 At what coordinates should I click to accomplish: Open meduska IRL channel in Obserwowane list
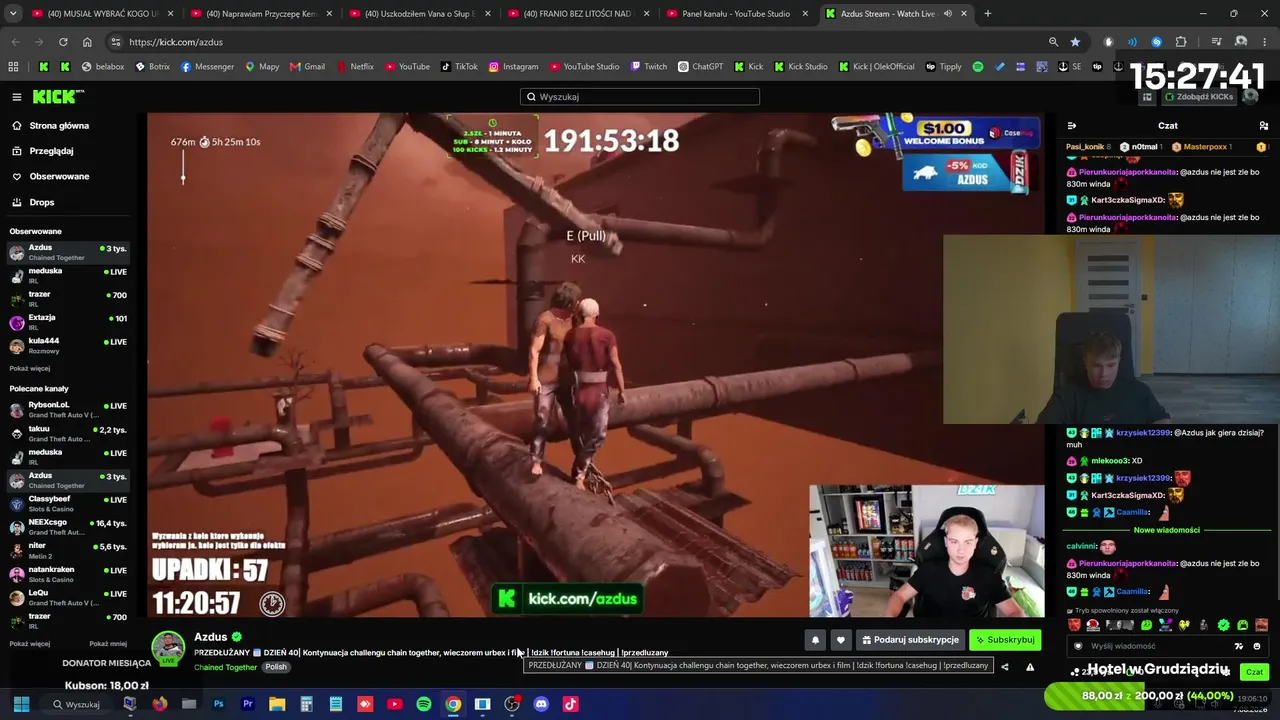68,275
